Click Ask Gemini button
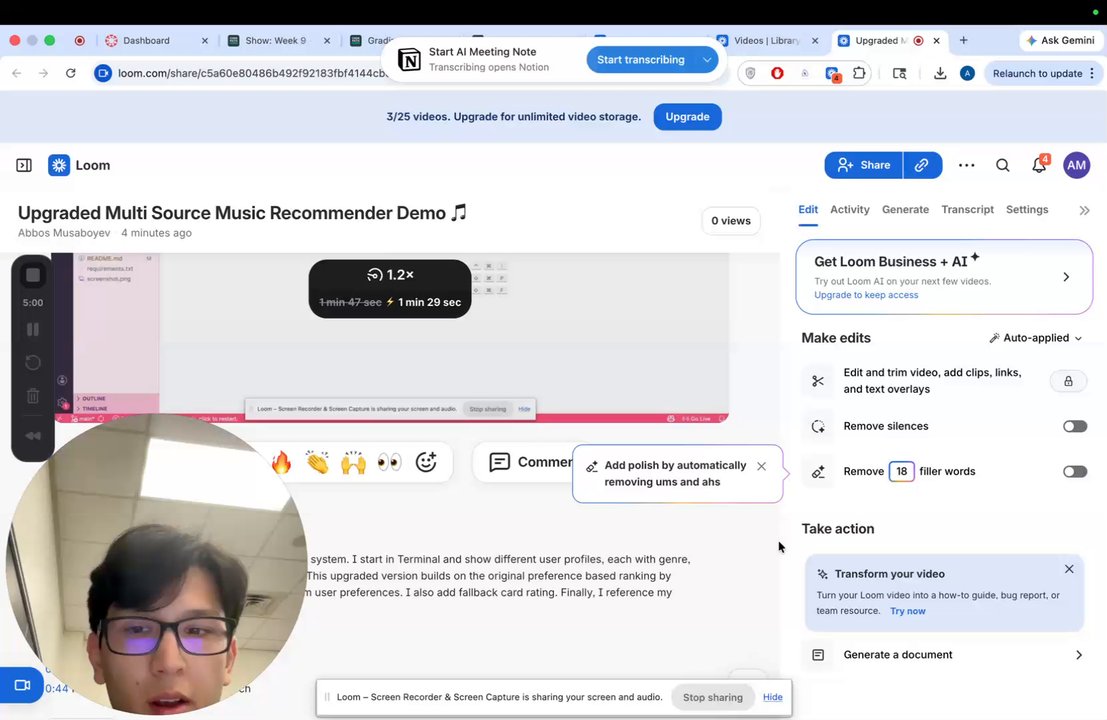1107x720 pixels. pos(1061,41)
